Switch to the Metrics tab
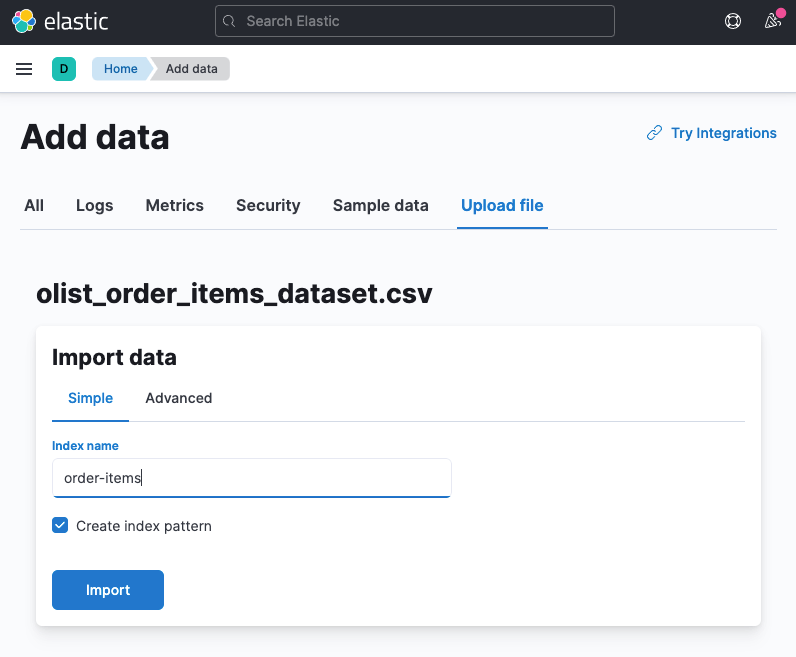This screenshot has height=657, width=796. 174,205
